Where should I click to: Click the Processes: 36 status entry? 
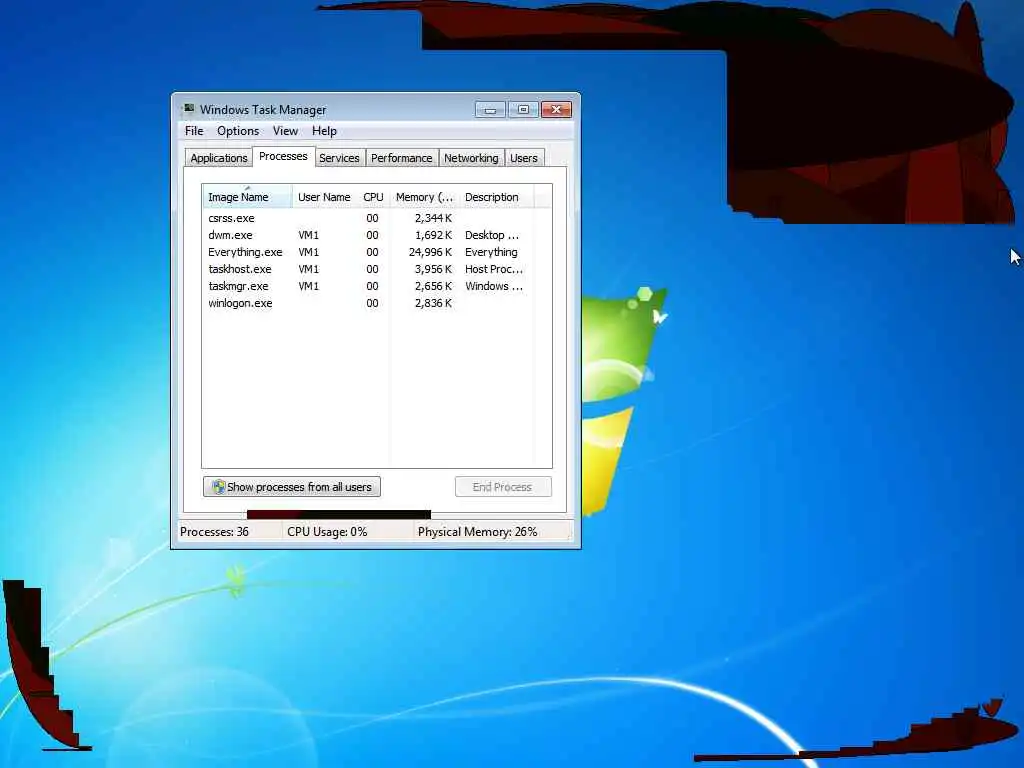coord(214,532)
